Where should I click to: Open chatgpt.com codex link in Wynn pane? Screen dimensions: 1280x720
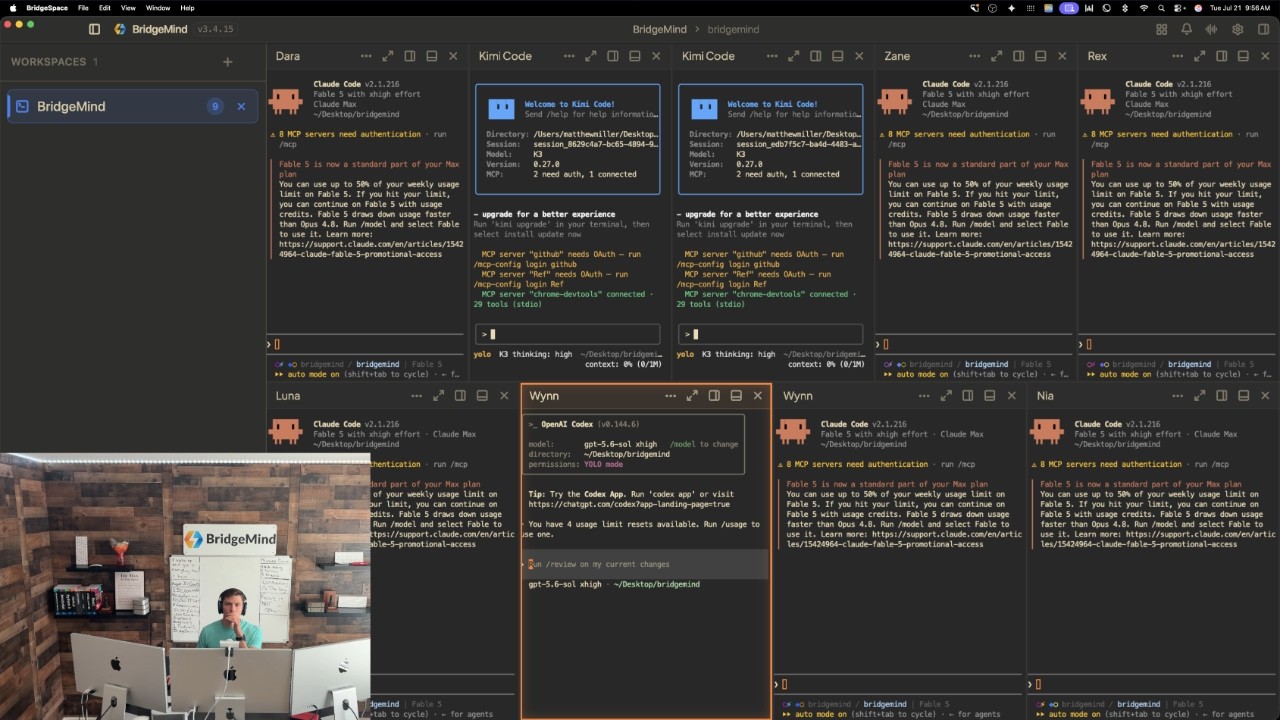tap(629, 504)
